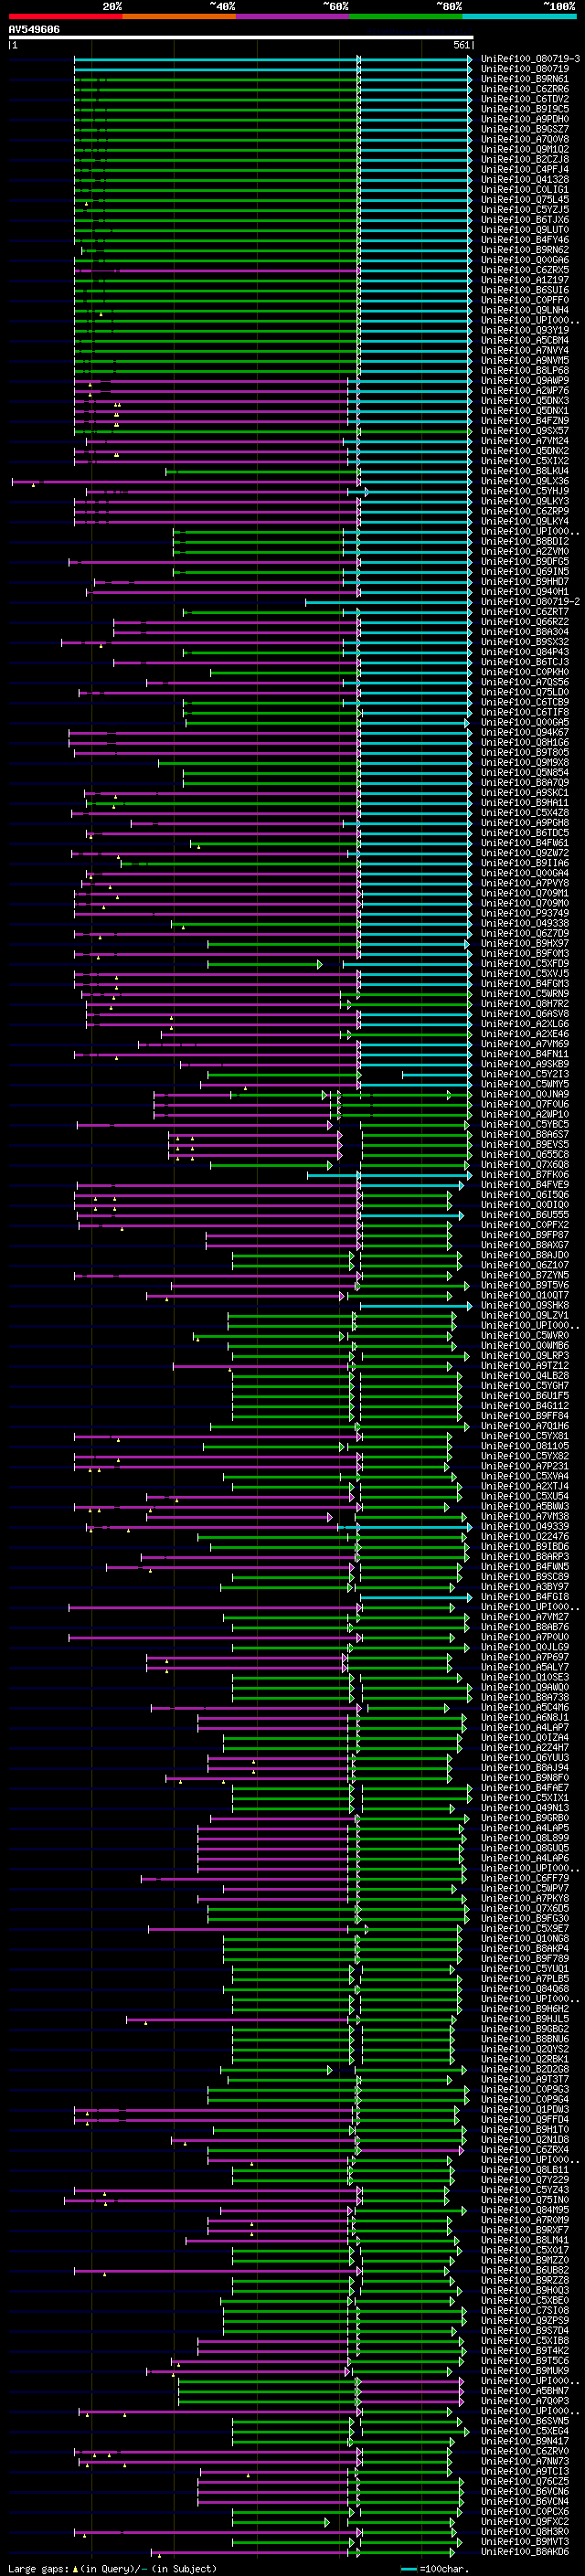Image resolution: width=585 pixels, height=2576 pixels.
Task: Select the UniRef100_P93749 label
Action: click(525, 913)
